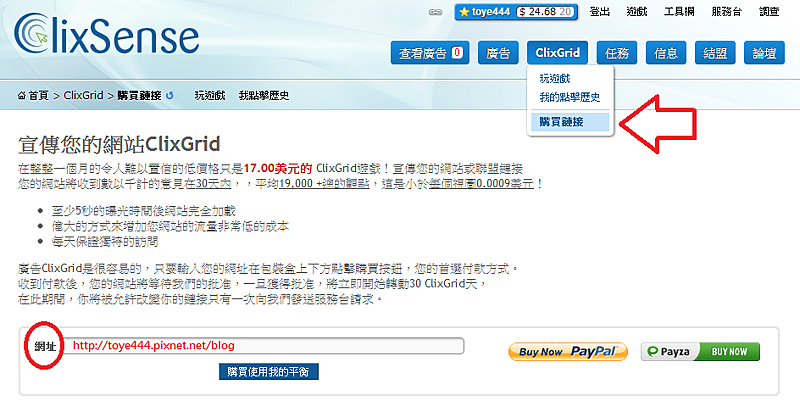The width and height of the screenshot is (800, 412).
Task: Click the Buy Now PayPal button
Action: pyautogui.click(x=568, y=351)
